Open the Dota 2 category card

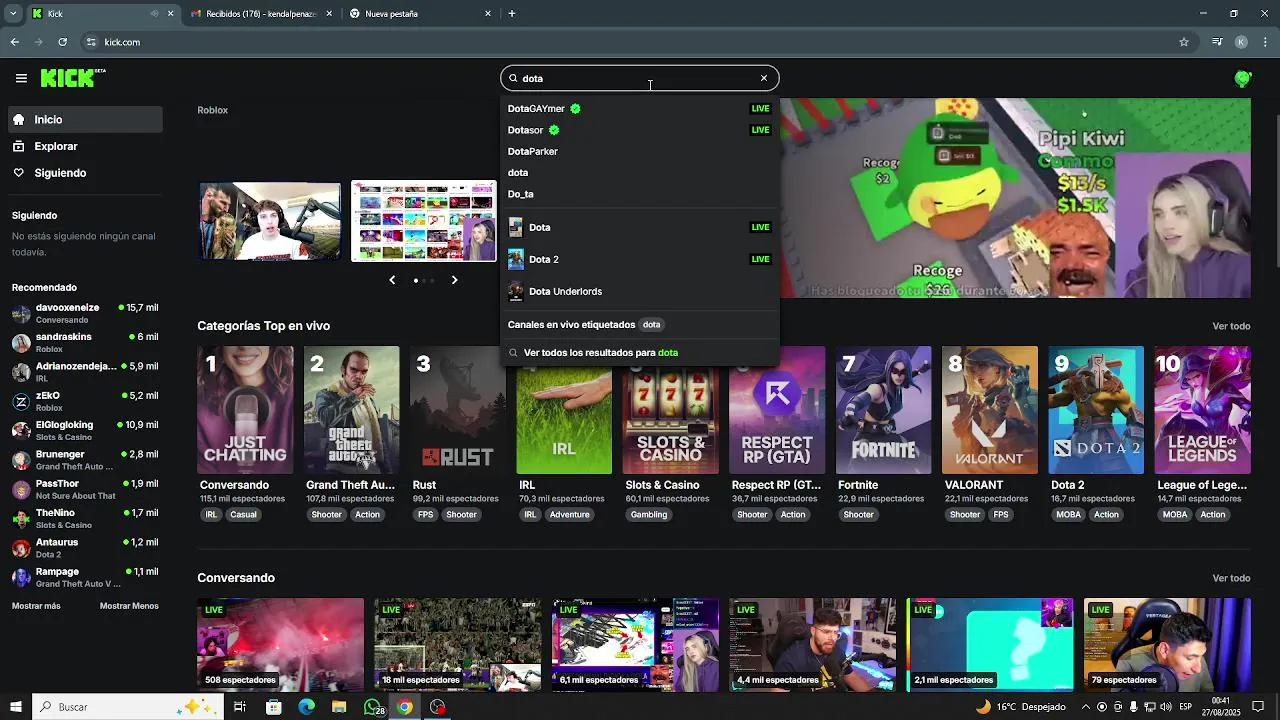pos(1096,410)
